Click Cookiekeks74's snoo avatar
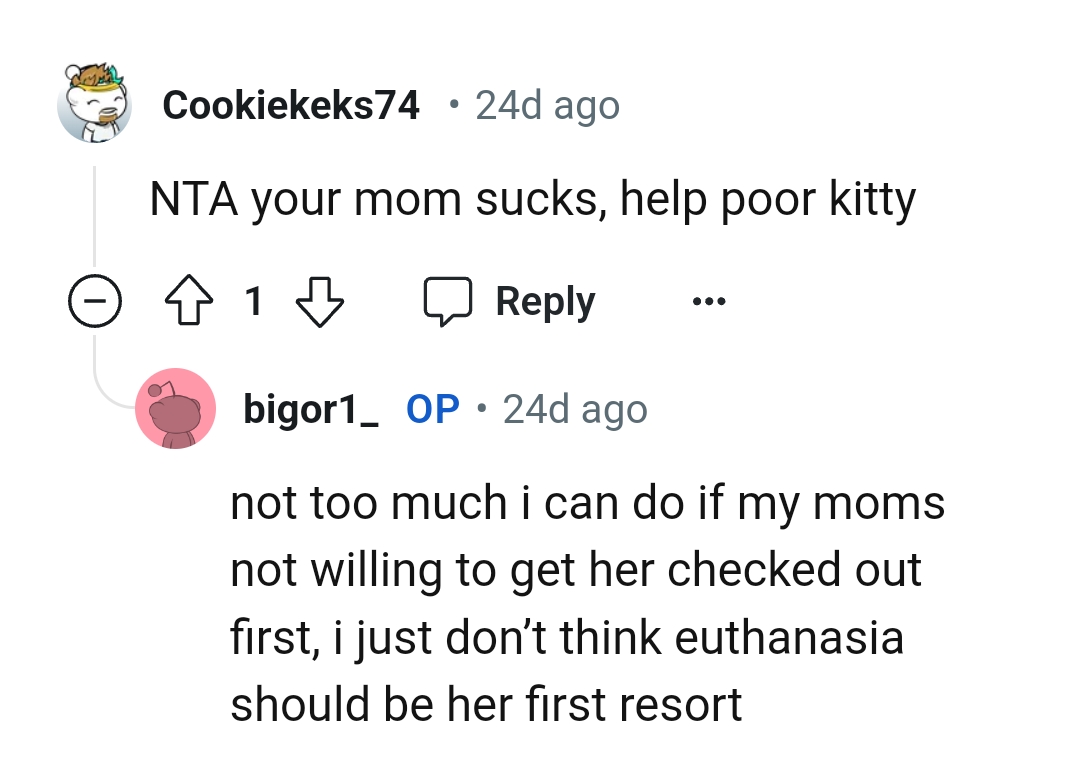This screenshot has height=779, width=1080. 95,103
